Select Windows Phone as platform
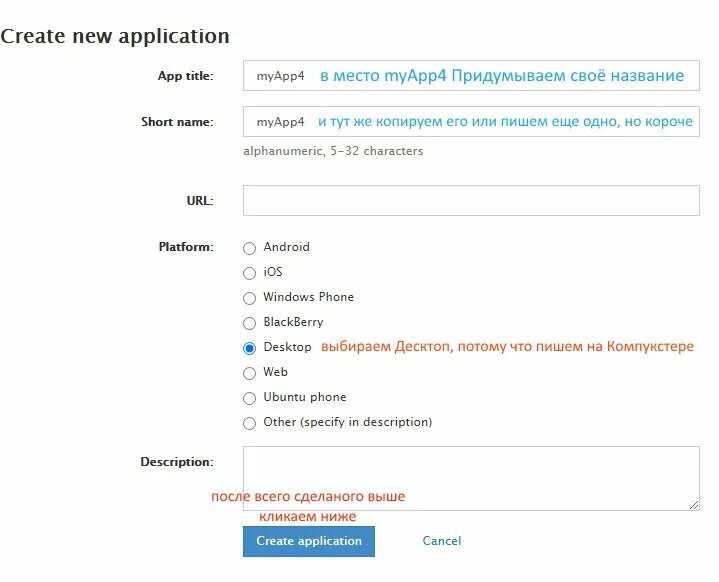Viewport: 719px width, 582px height. pyautogui.click(x=250, y=298)
